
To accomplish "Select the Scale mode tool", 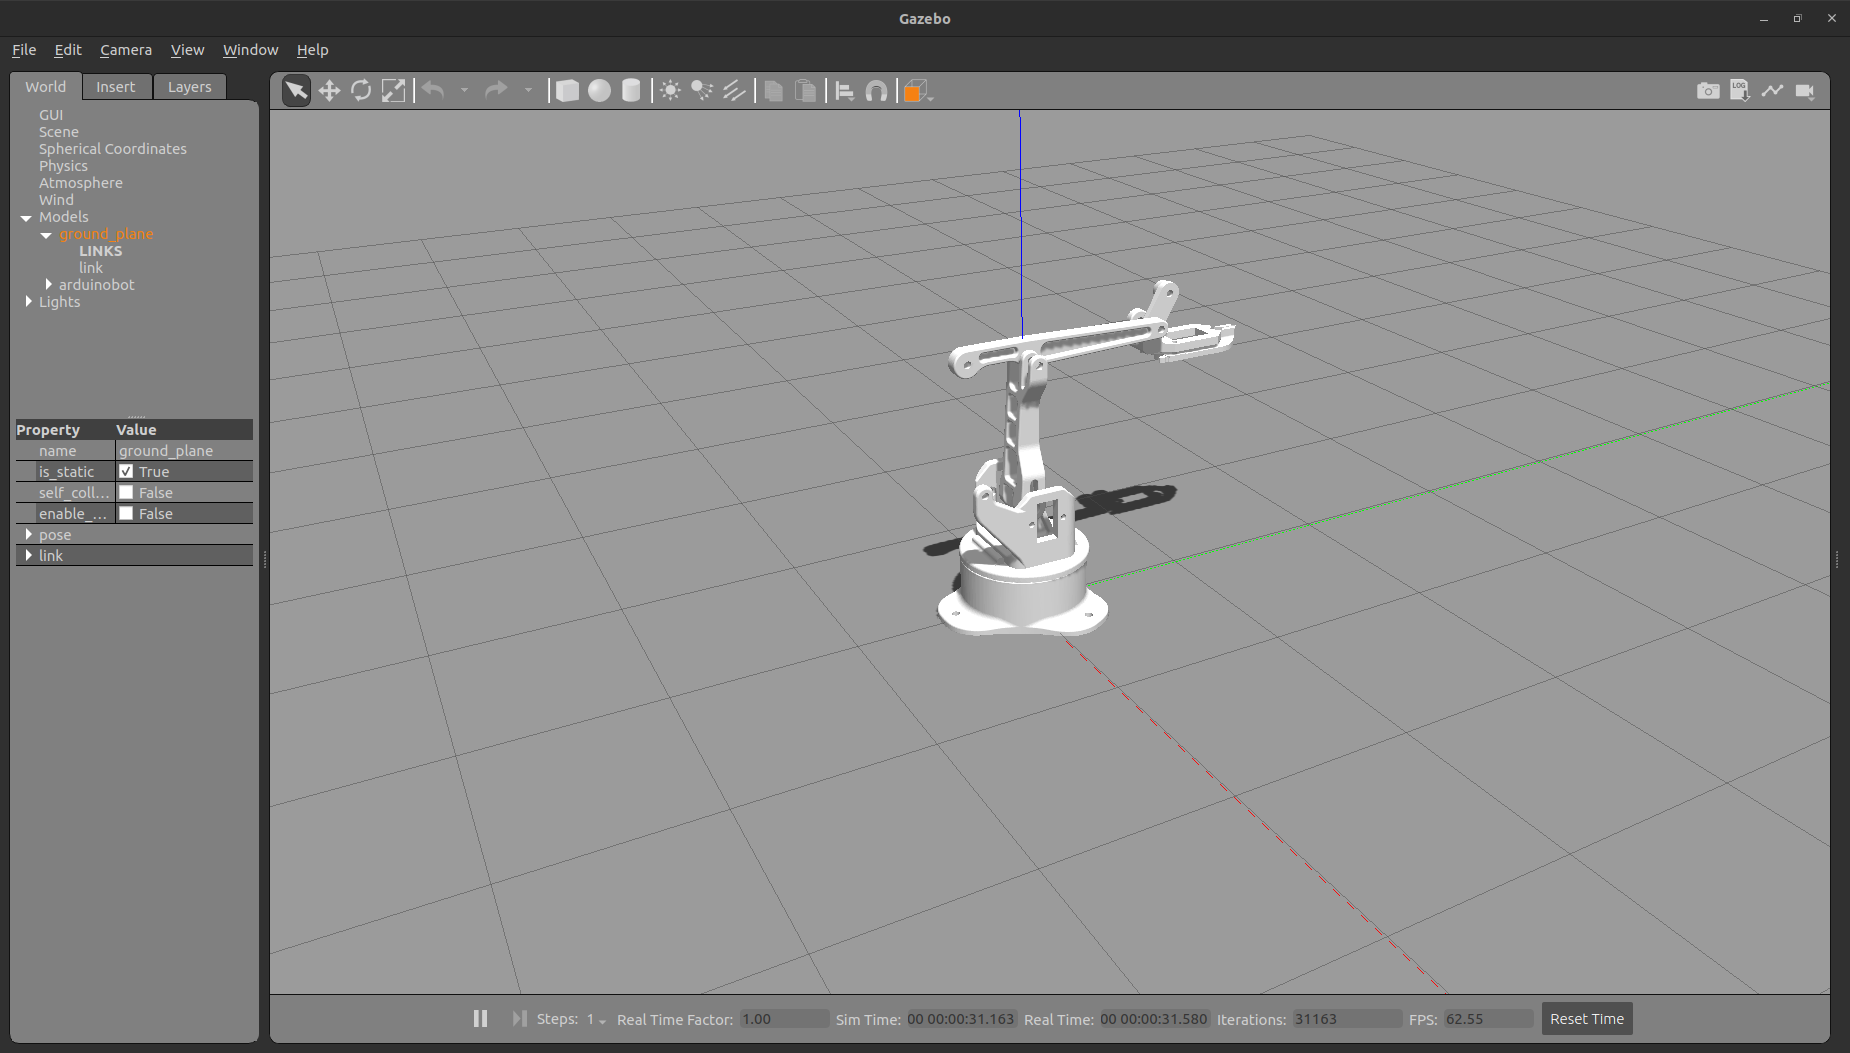I will [x=393, y=90].
